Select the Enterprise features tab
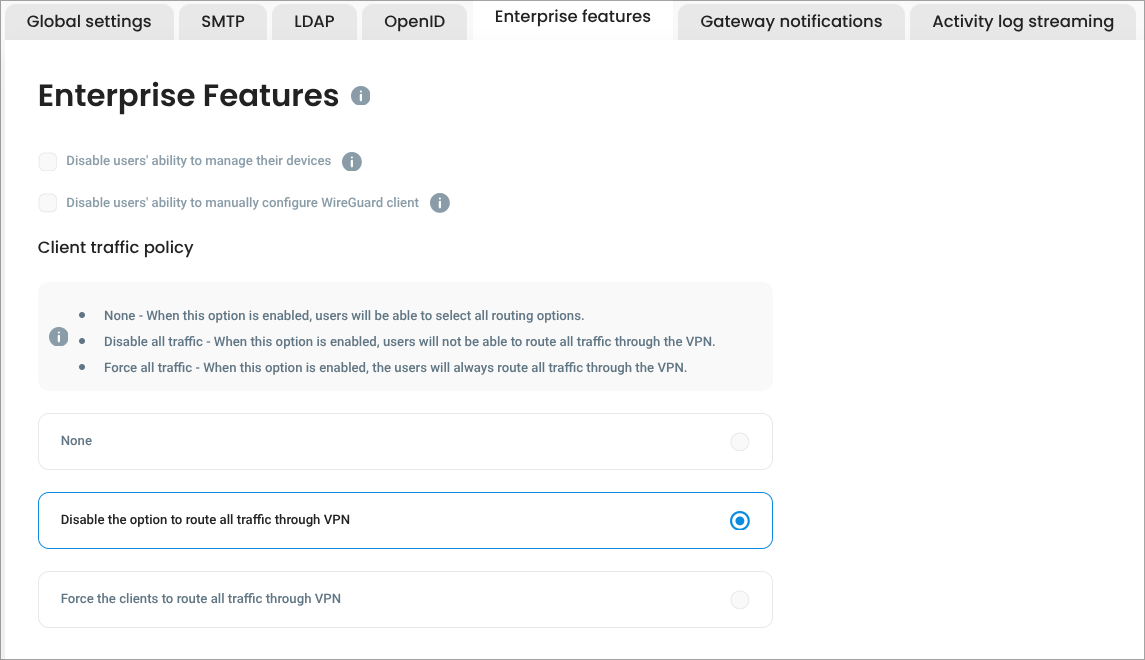 [x=573, y=17]
